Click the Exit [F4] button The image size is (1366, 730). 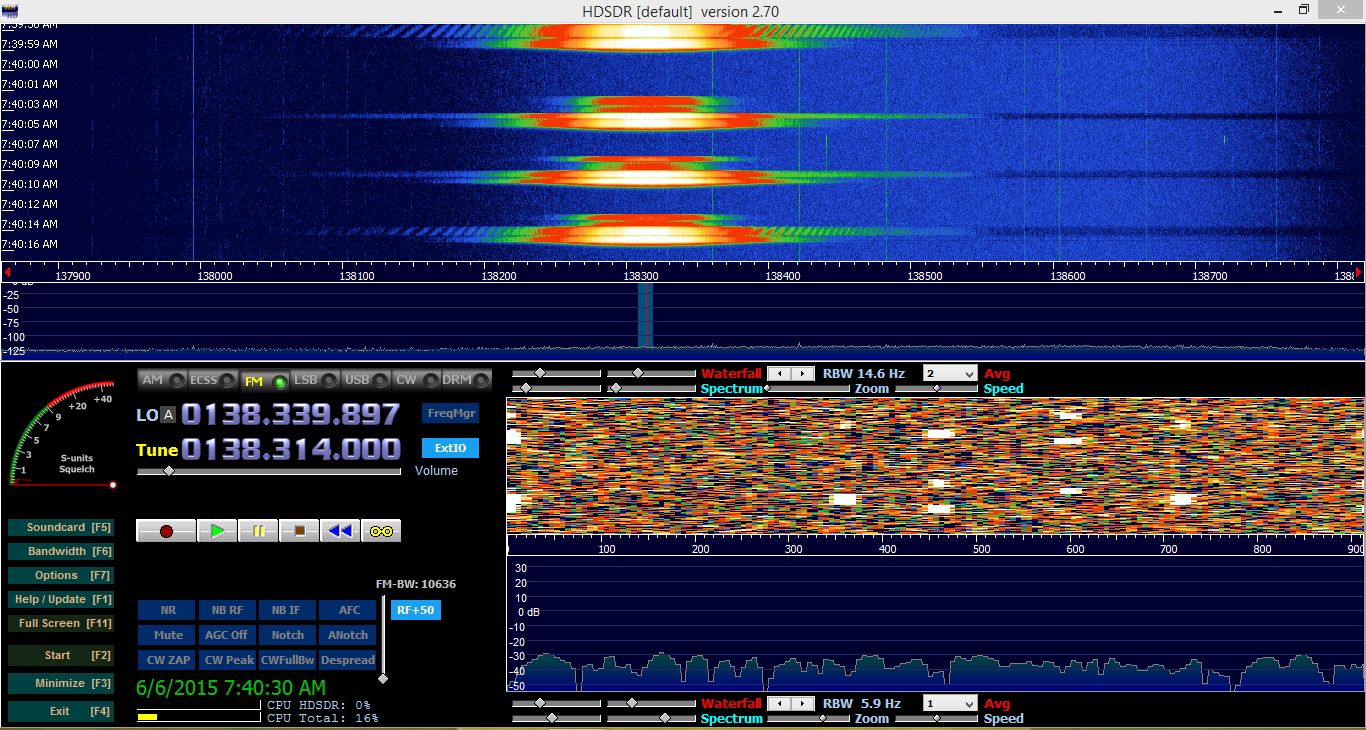tap(60, 711)
